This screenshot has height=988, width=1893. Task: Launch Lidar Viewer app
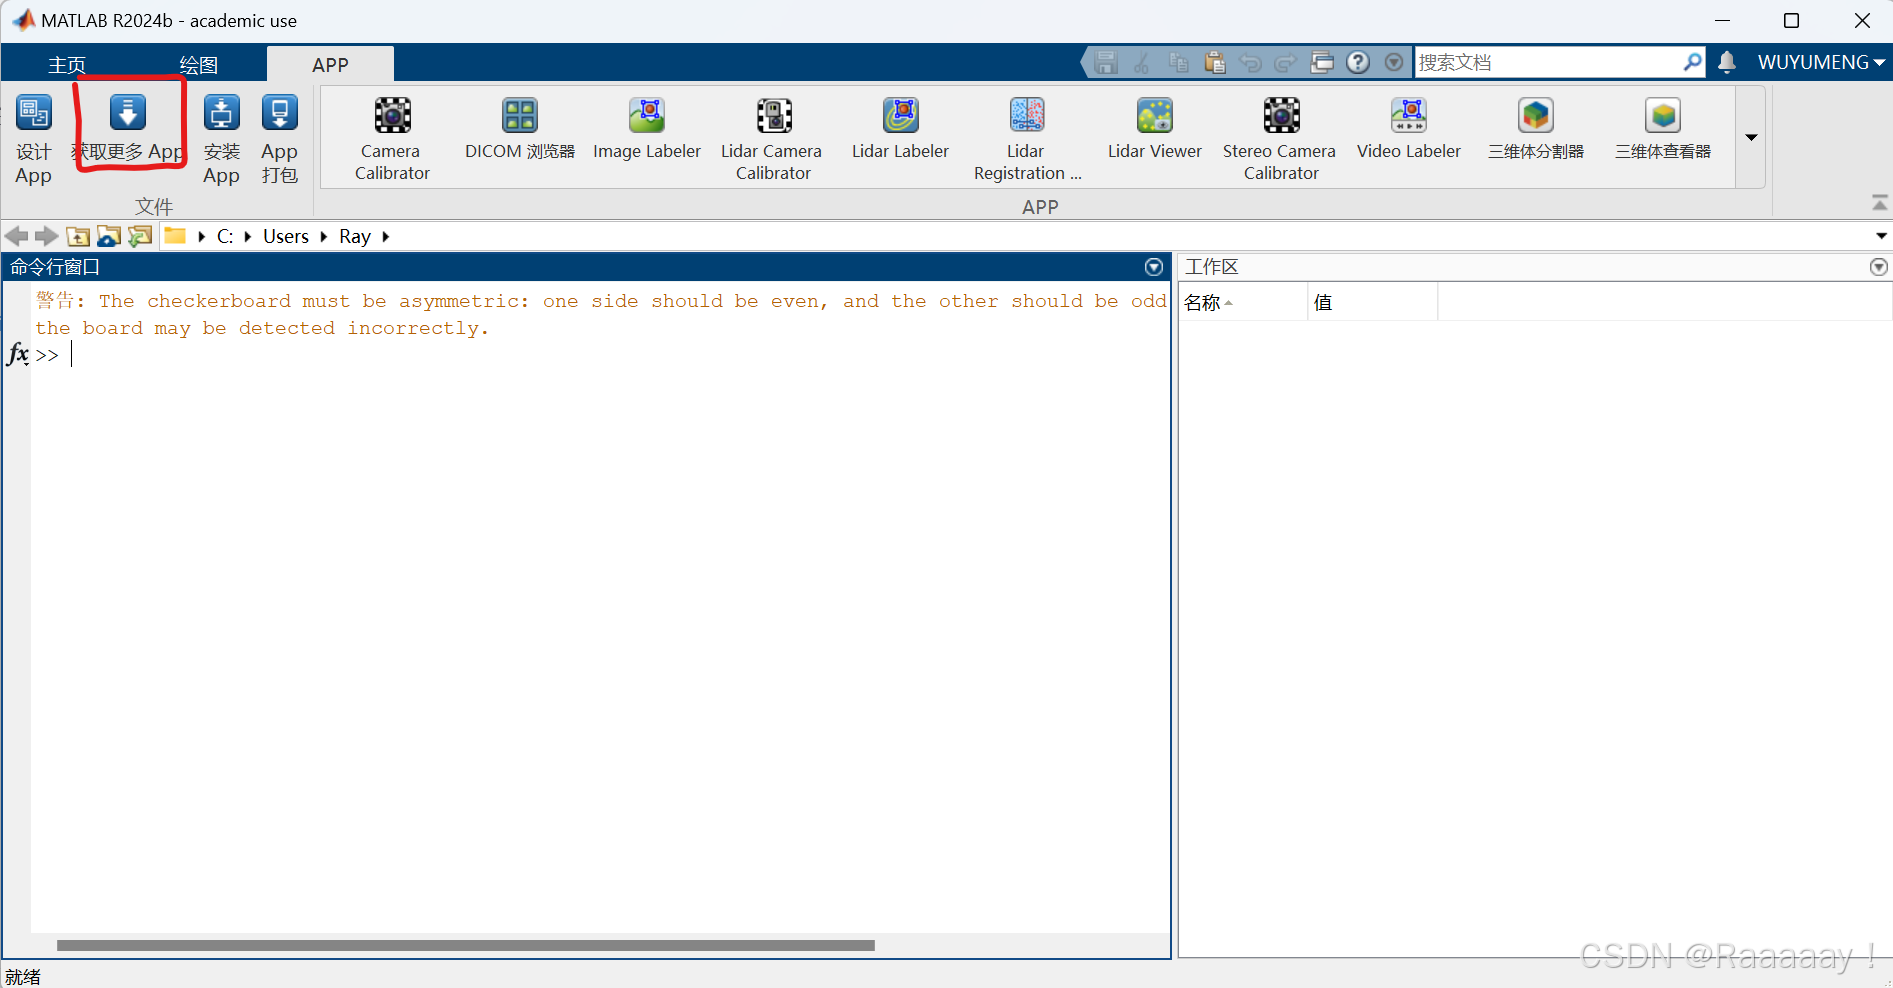click(x=1155, y=129)
